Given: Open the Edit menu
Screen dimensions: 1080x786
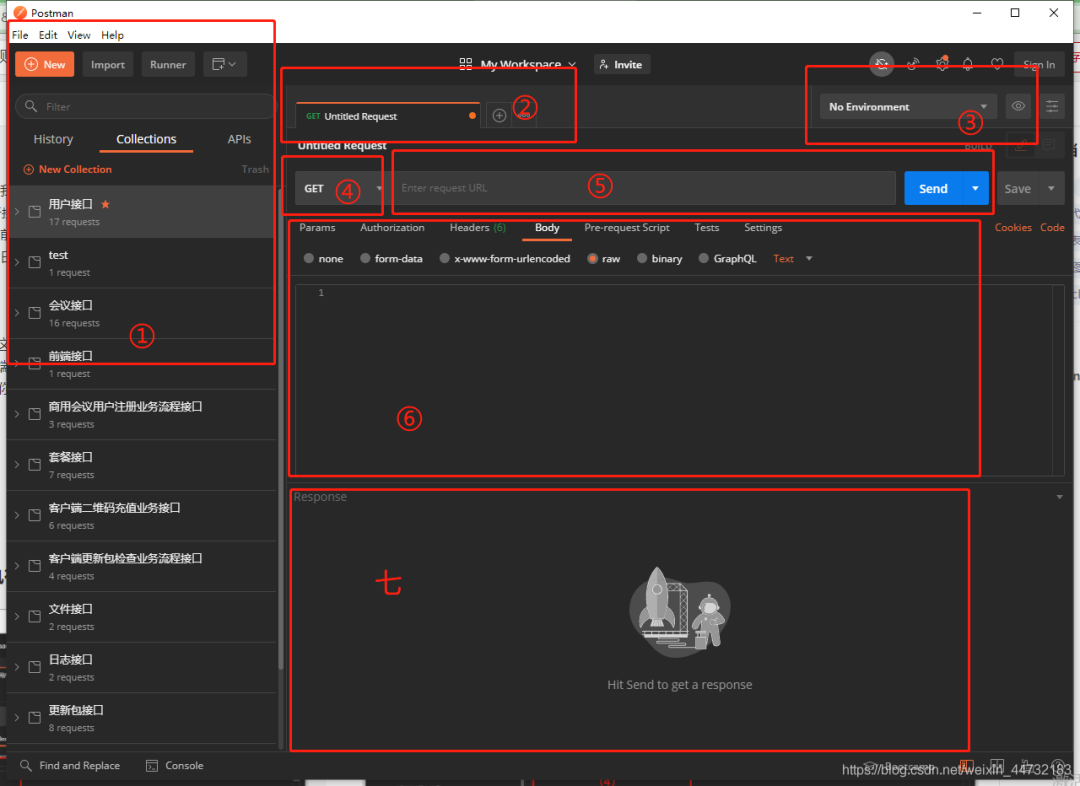Looking at the screenshot, I should (48, 35).
